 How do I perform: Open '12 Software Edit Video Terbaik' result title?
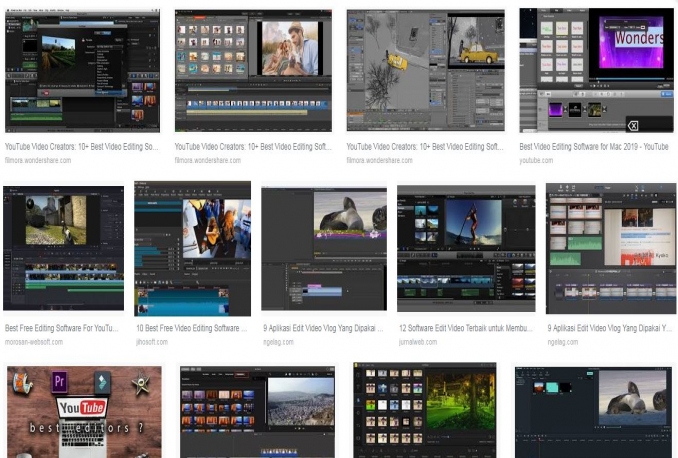point(466,328)
